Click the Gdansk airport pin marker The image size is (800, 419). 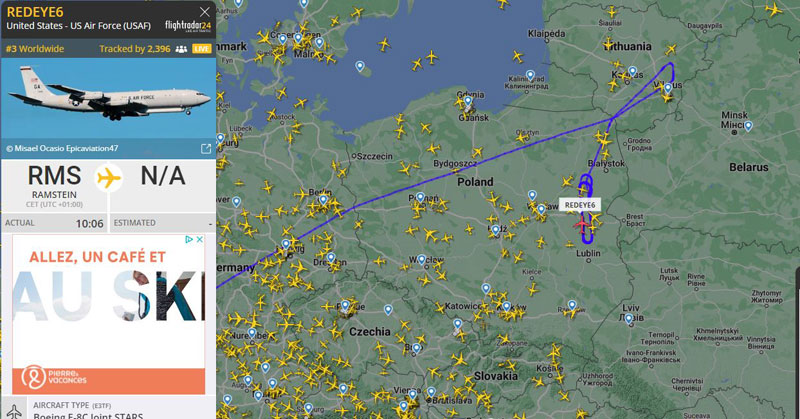468,101
